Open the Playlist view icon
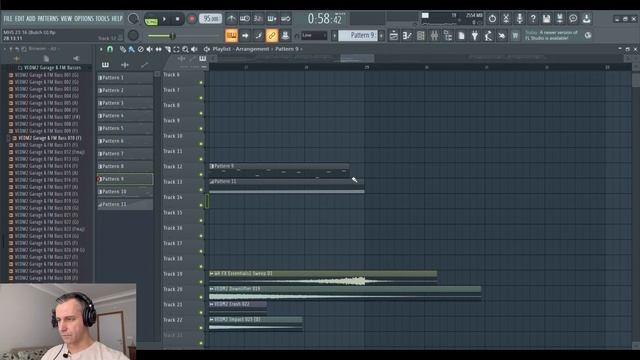This screenshot has width=640, height=360. (393, 36)
